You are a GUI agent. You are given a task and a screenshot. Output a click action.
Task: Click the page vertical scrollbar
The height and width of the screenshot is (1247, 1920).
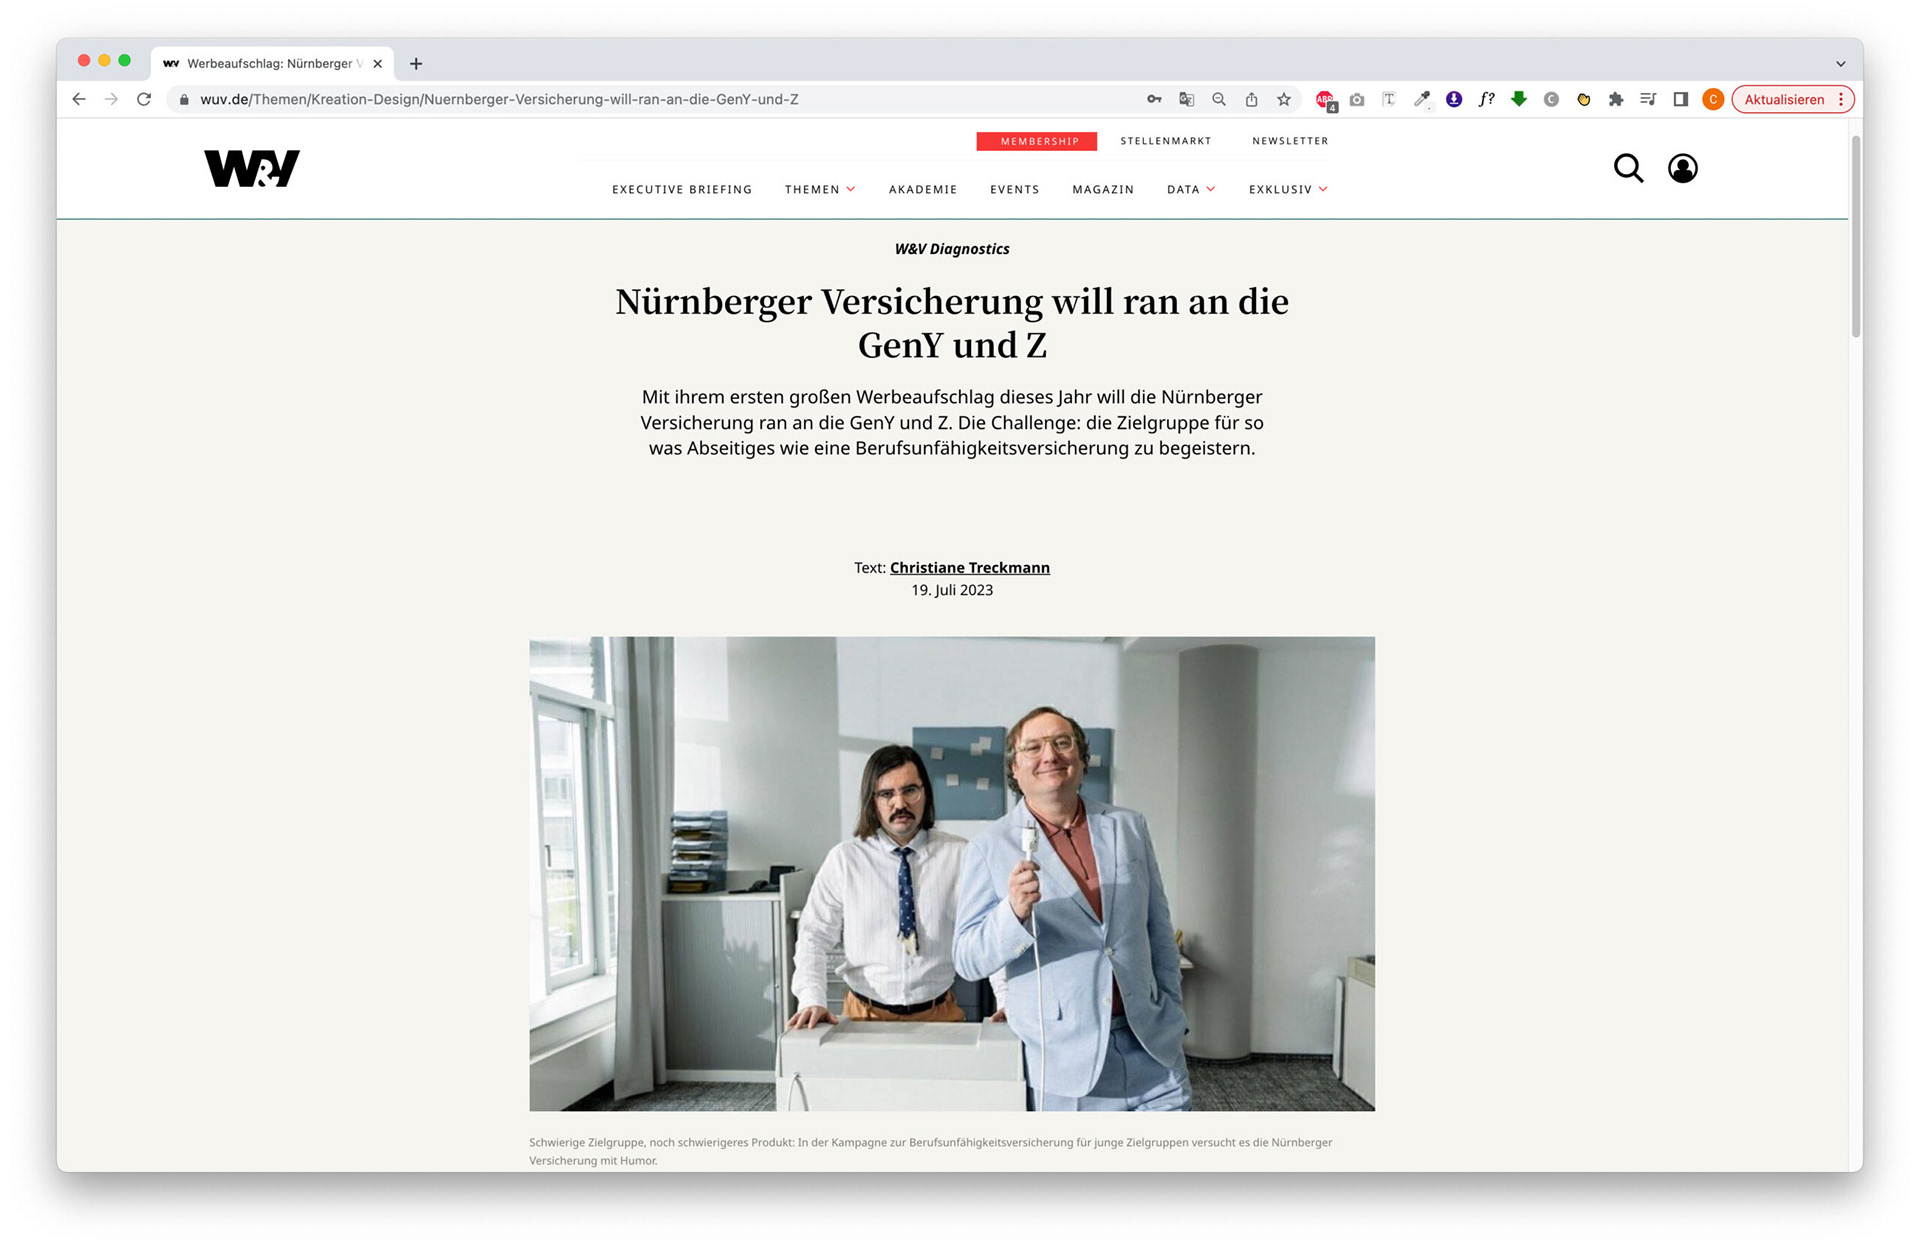click(x=1856, y=238)
